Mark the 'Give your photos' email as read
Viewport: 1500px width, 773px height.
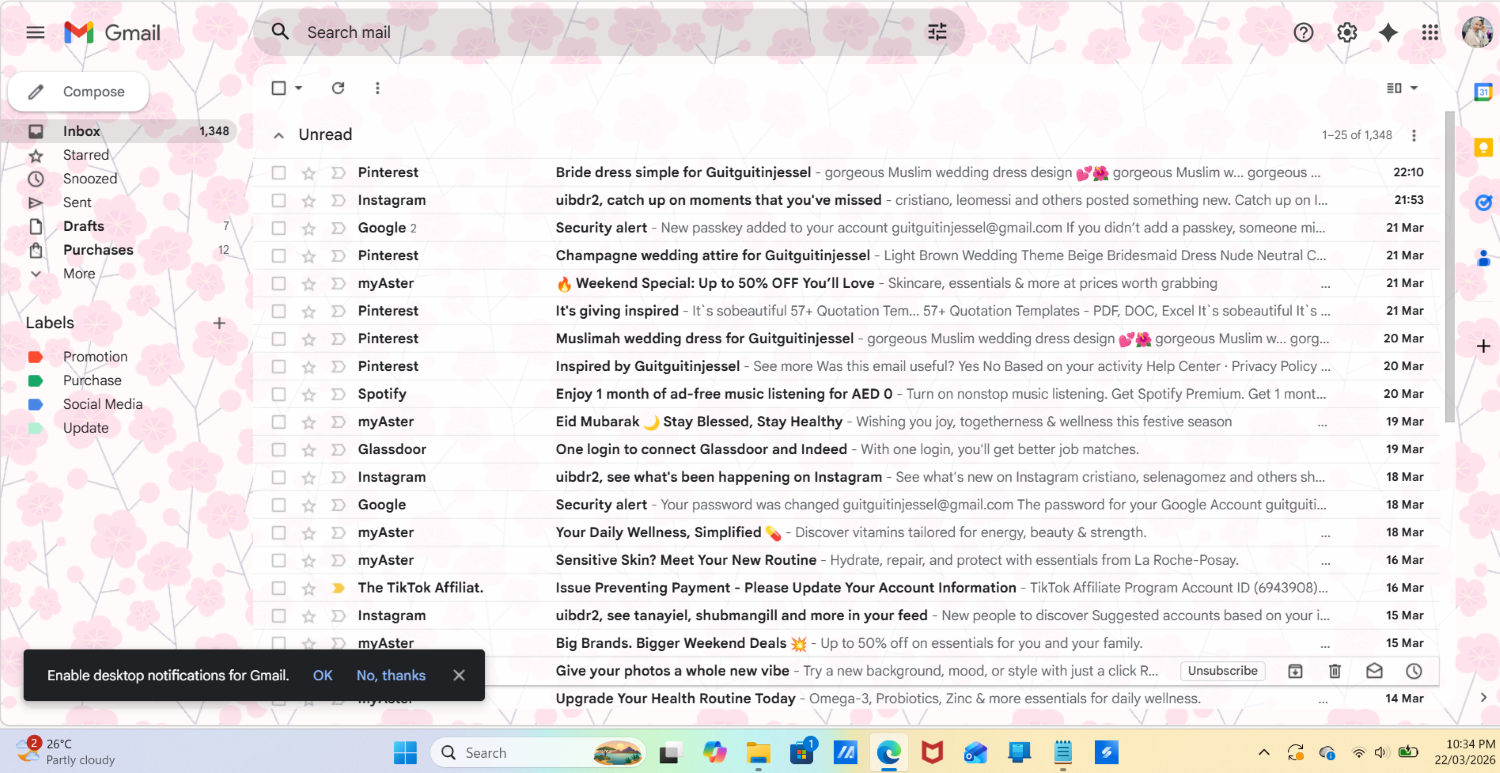(x=1374, y=671)
